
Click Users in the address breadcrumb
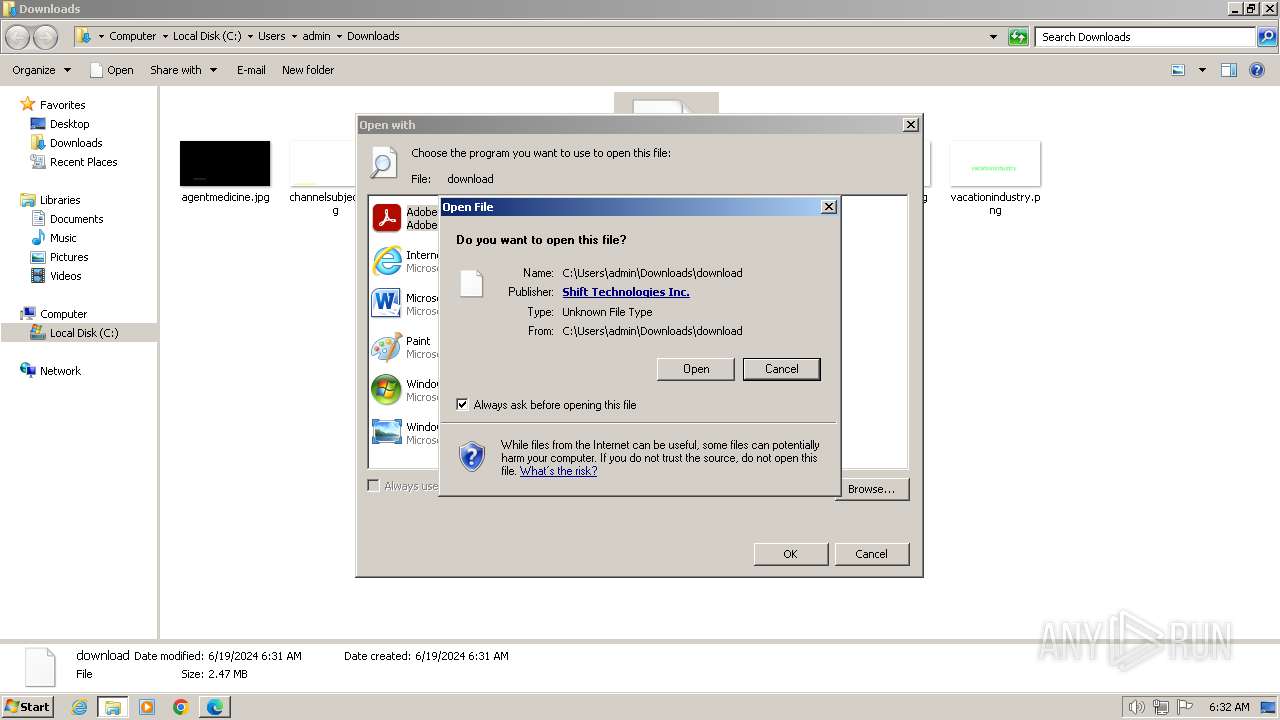click(x=271, y=36)
